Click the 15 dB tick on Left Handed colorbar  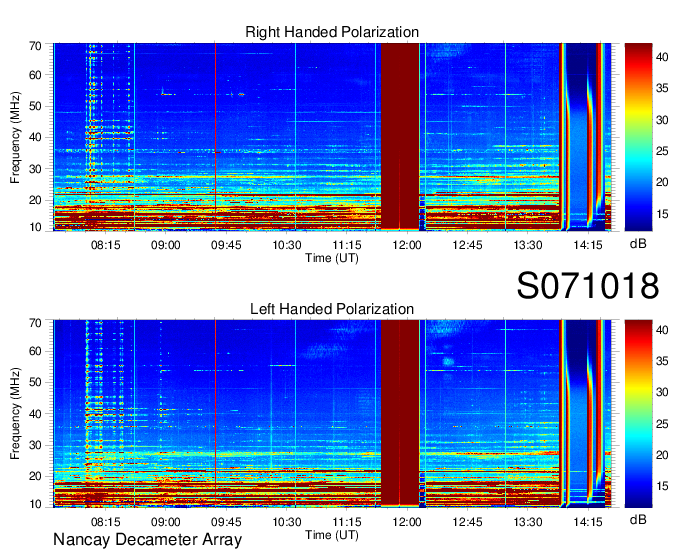[x=662, y=486]
